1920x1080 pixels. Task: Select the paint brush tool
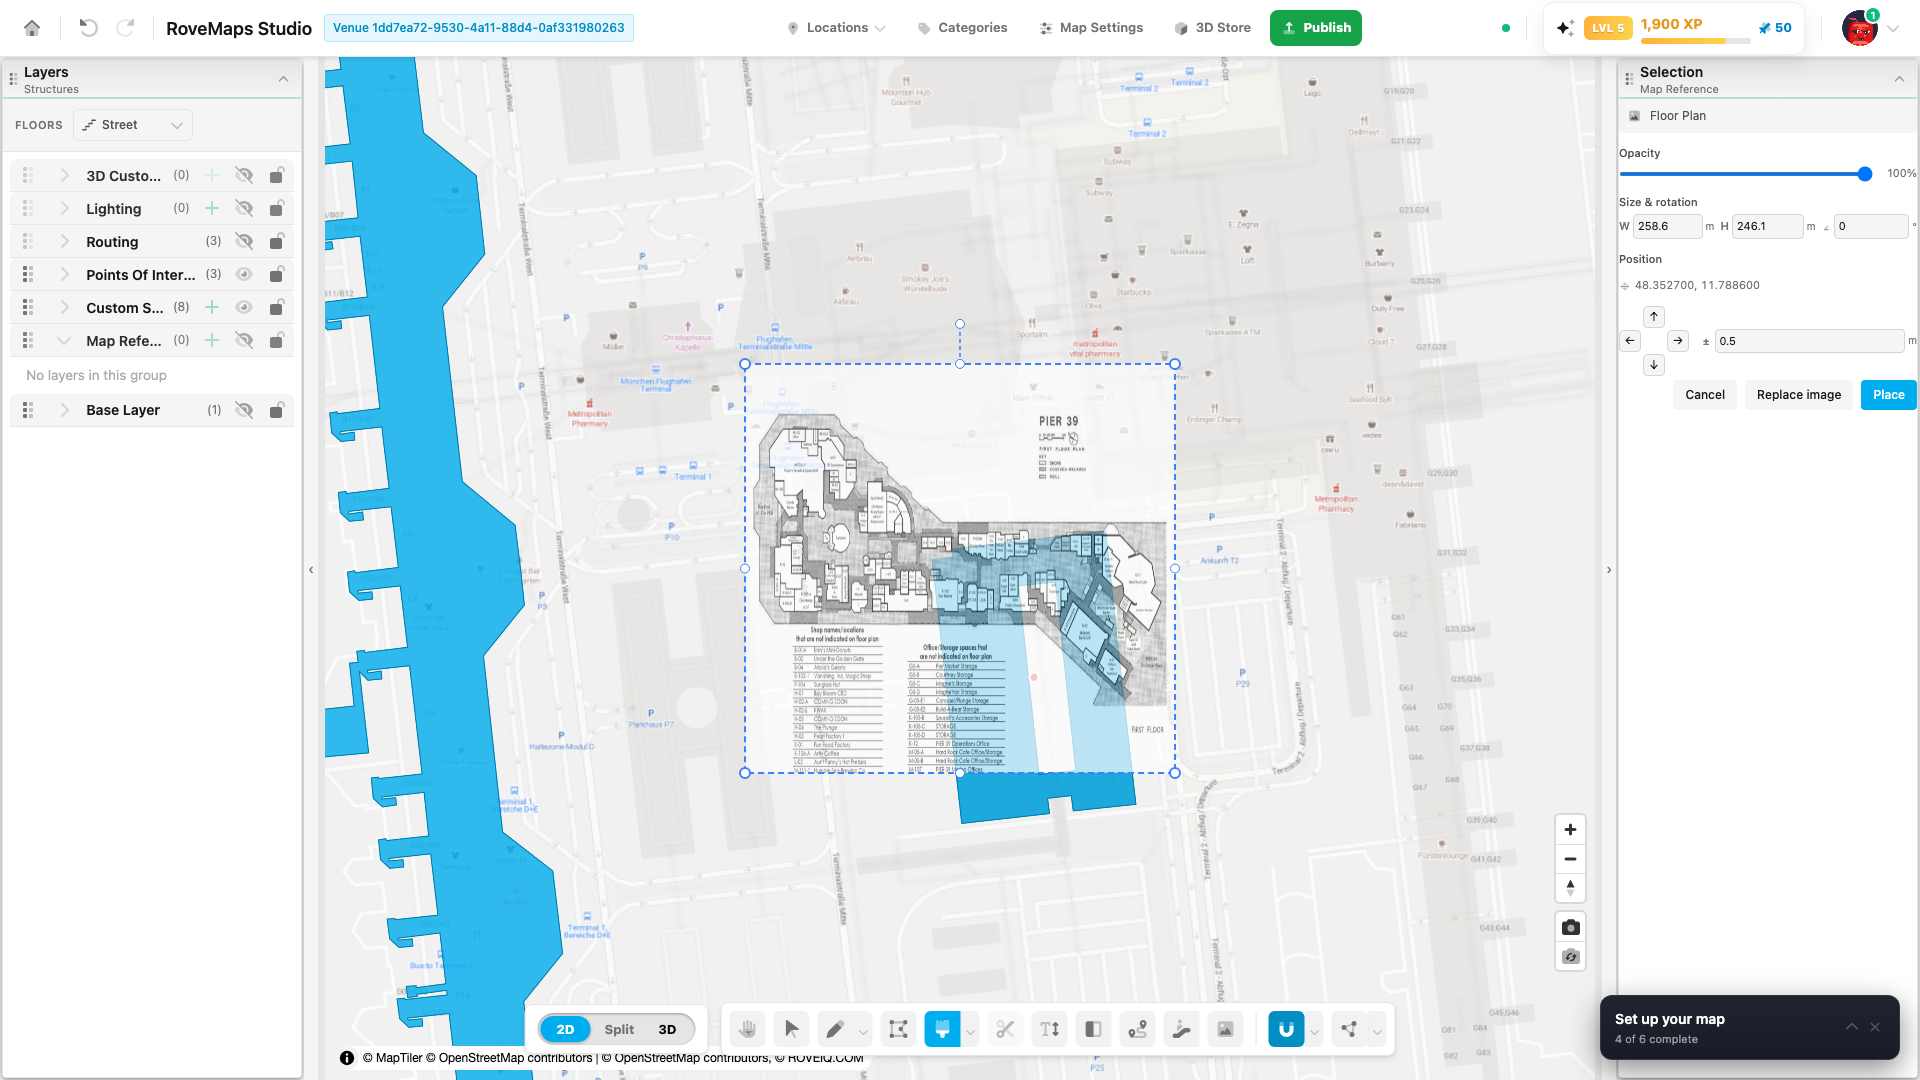click(942, 1029)
